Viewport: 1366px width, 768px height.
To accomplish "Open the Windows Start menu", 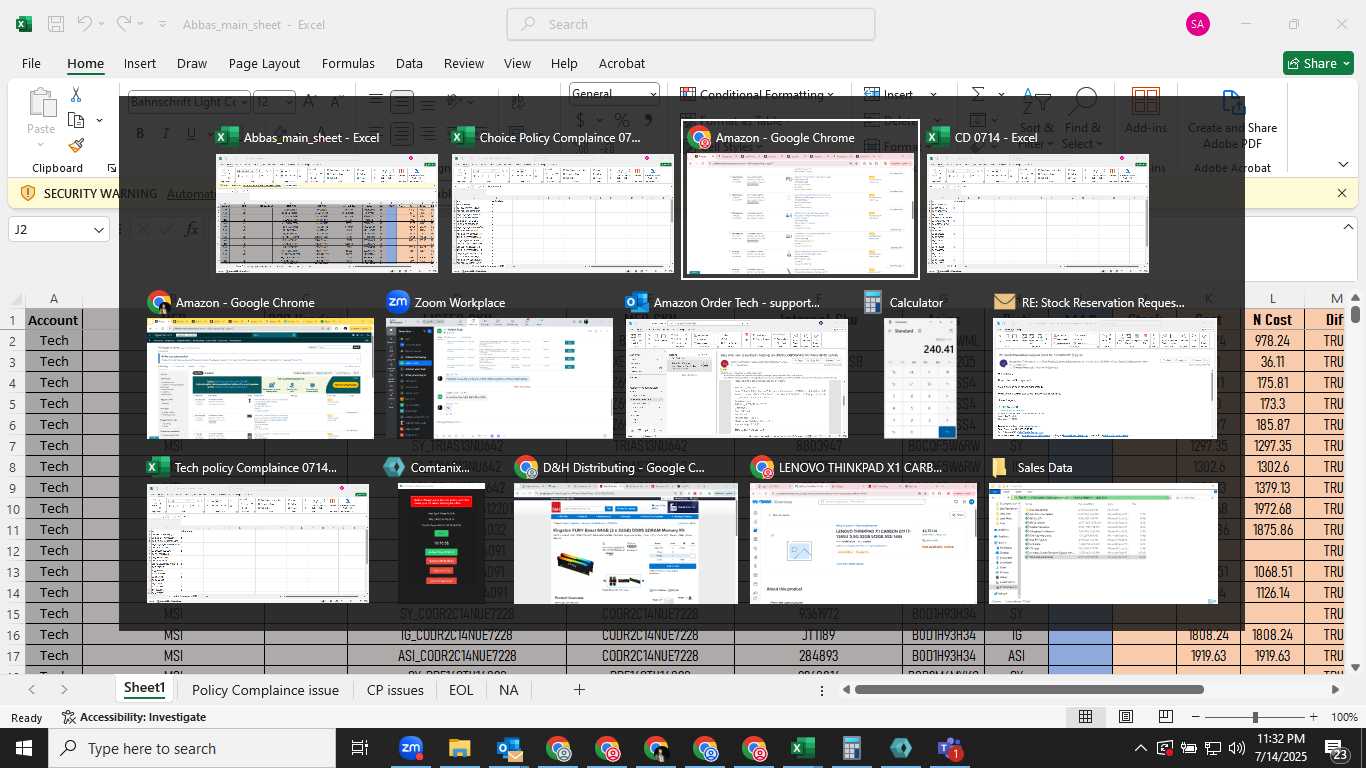I will (x=23, y=748).
